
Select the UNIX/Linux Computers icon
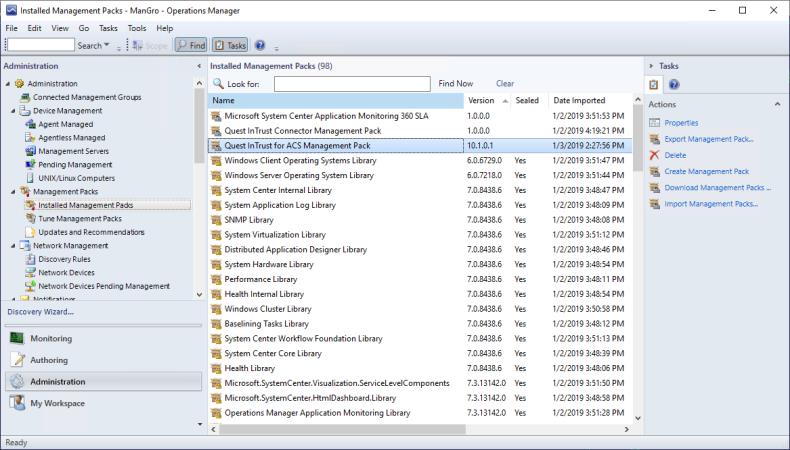click(x=30, y=178)
